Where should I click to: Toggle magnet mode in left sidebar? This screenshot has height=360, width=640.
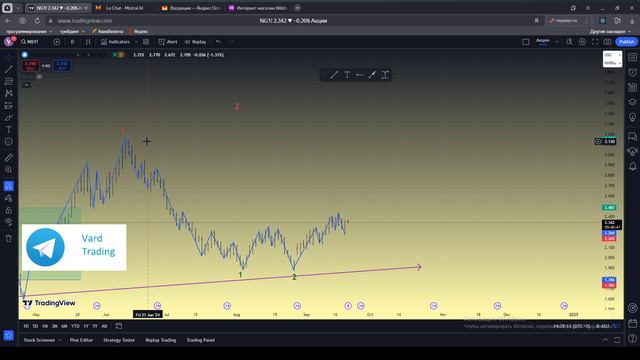tap(9, 186)
